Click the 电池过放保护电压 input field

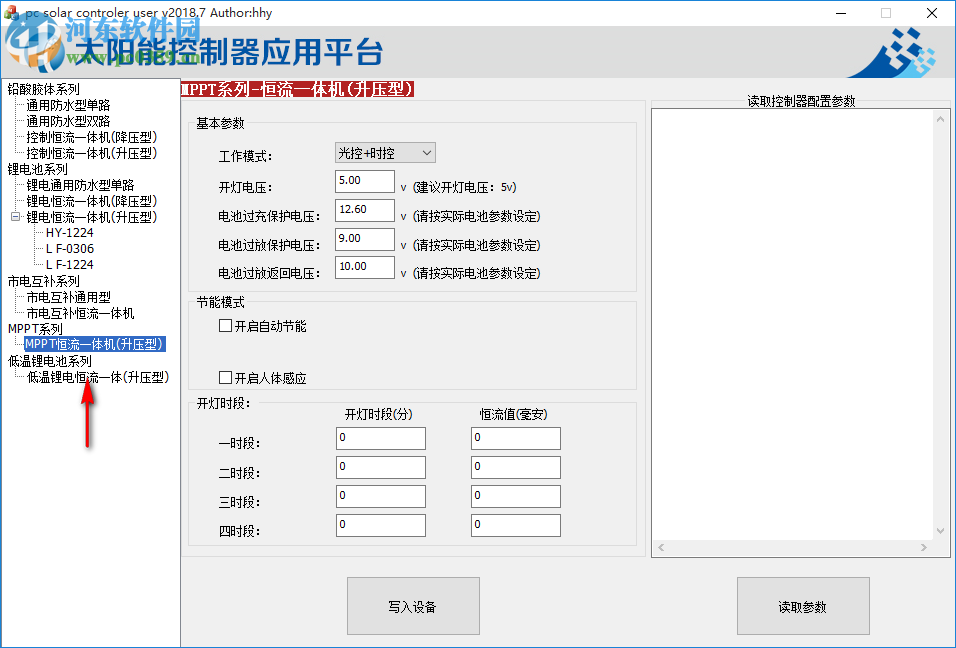point(365,239)
